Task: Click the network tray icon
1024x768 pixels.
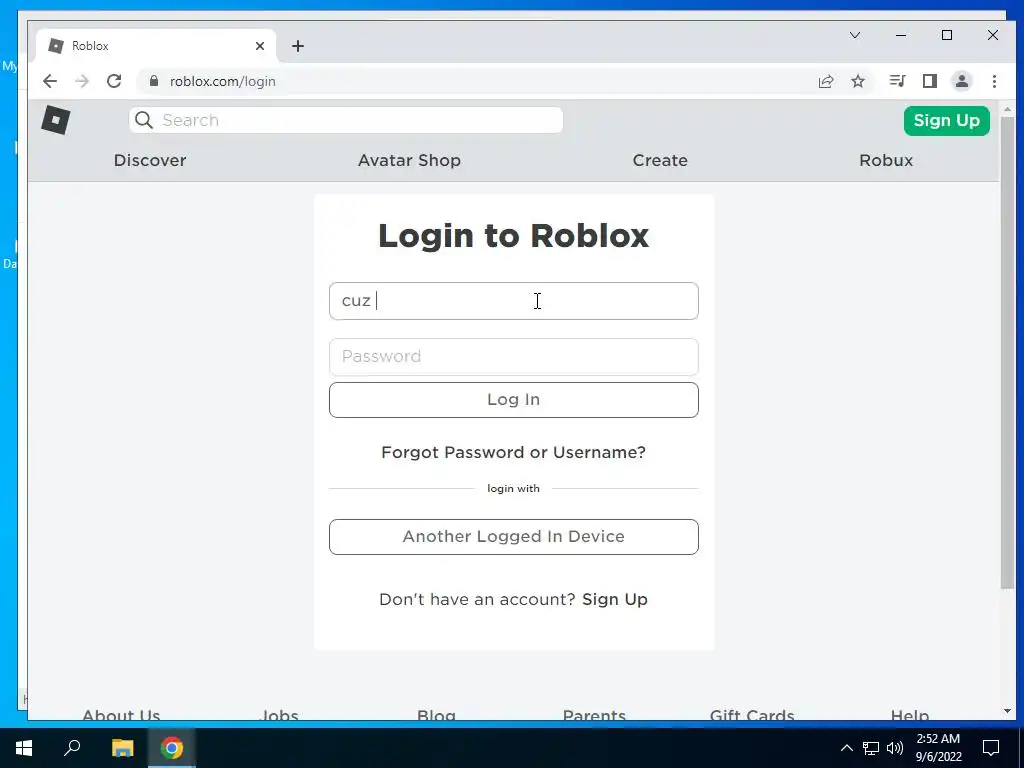Action: point(871,748)
